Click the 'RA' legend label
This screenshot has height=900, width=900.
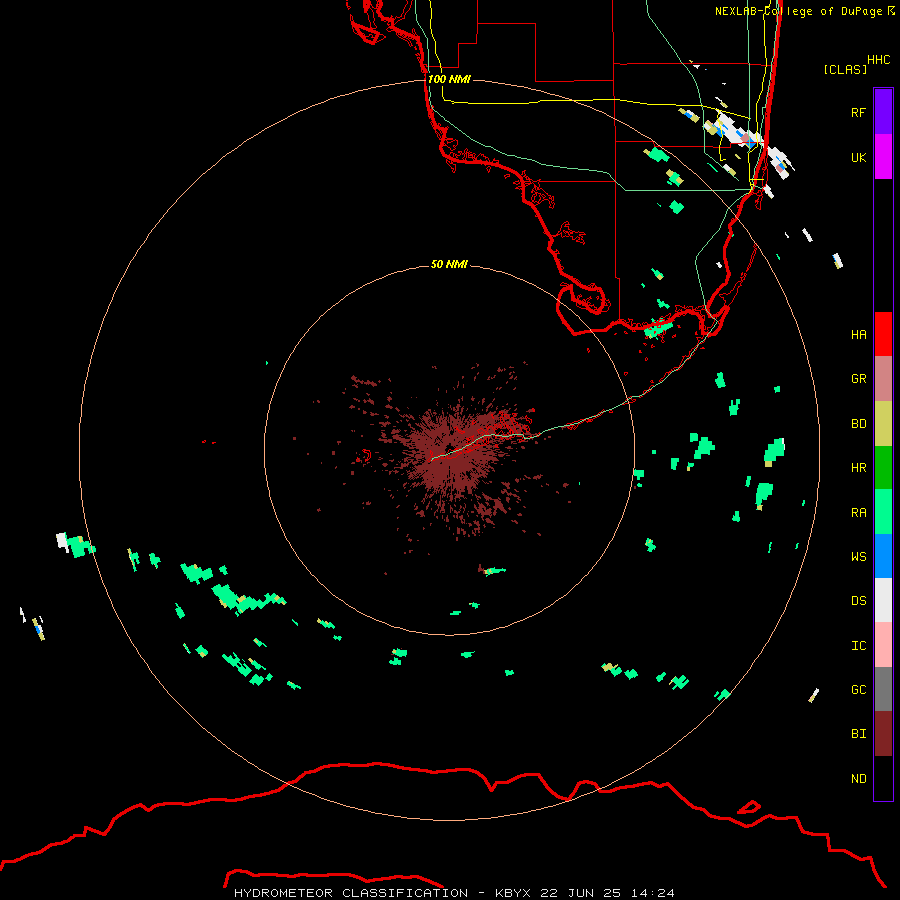(858, 513)
